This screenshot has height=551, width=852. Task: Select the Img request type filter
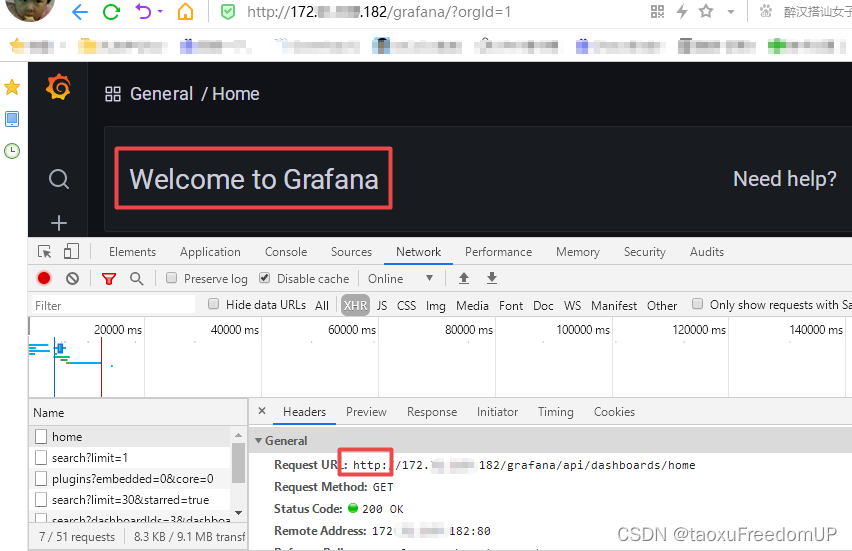click(x=435, y=306)
